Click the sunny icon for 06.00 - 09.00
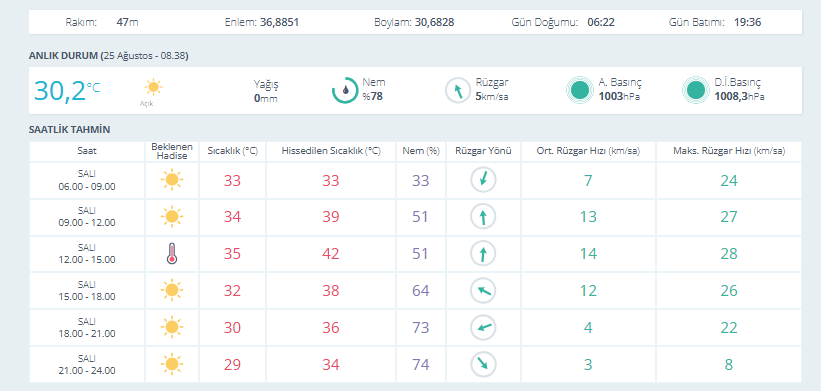The height and width of the screenshot is (391, 821). pyautogui.click(x=172, y=180)
